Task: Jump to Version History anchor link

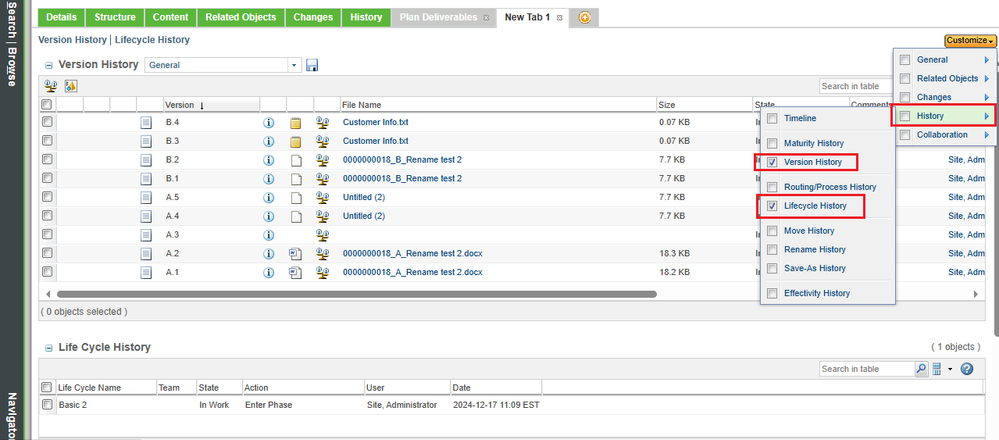Action: [x=72, y=39]
